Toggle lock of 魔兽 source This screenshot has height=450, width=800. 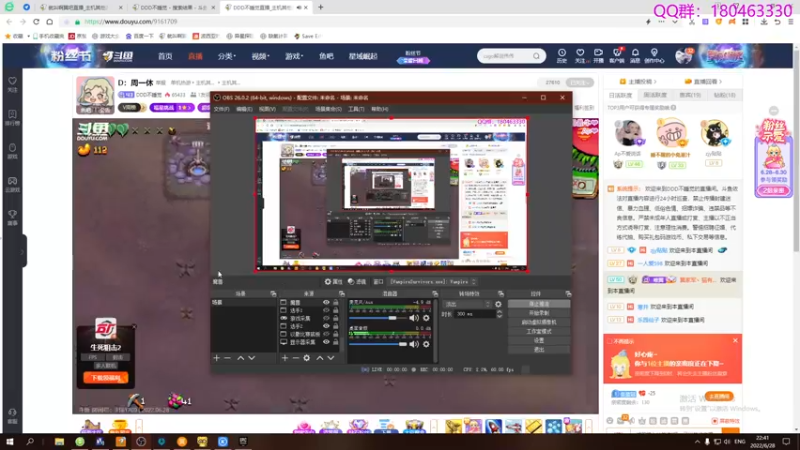tap(335, 303)
